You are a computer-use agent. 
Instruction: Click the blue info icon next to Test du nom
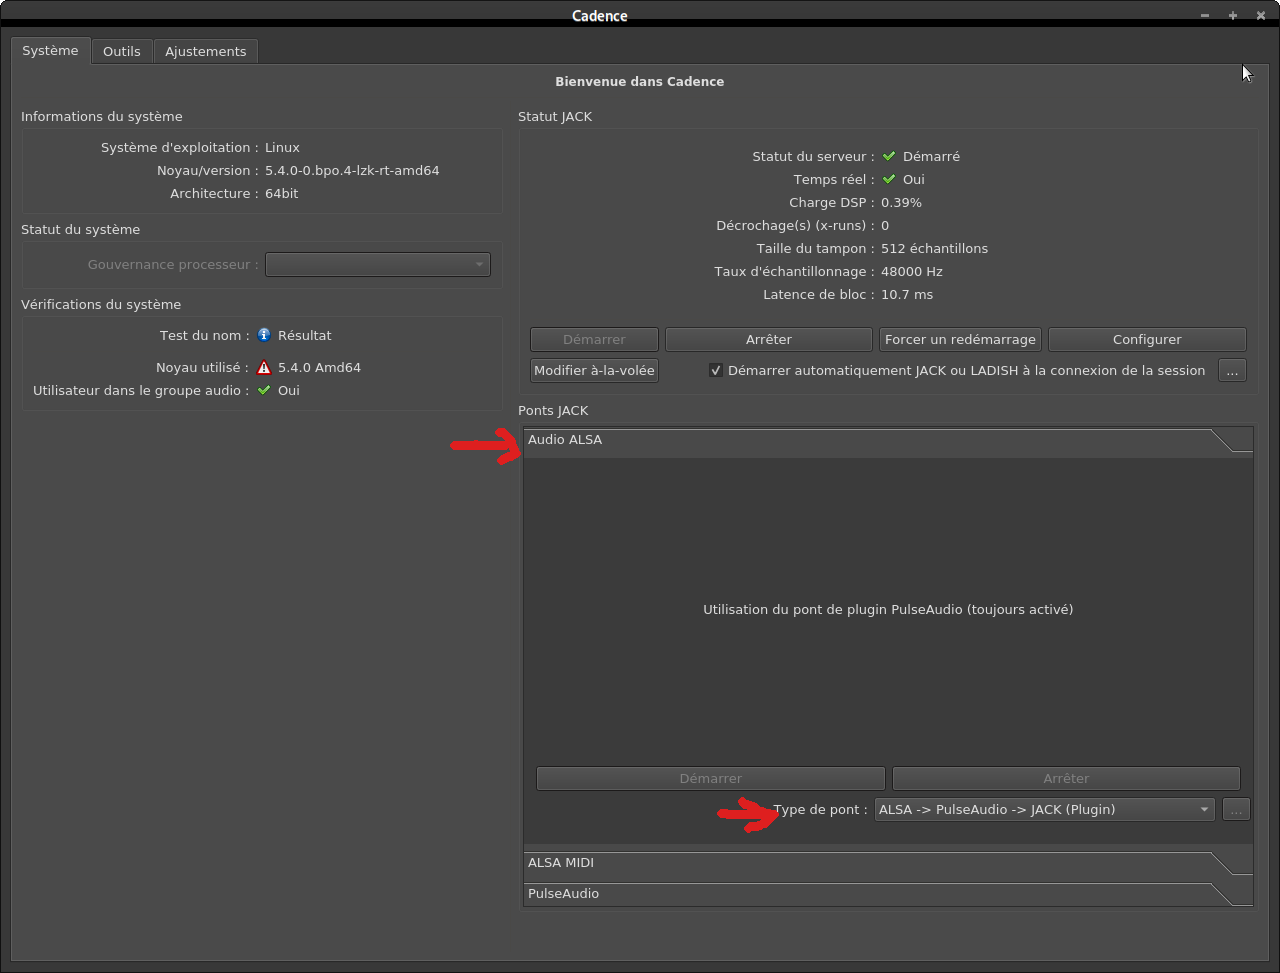[264, 335]
